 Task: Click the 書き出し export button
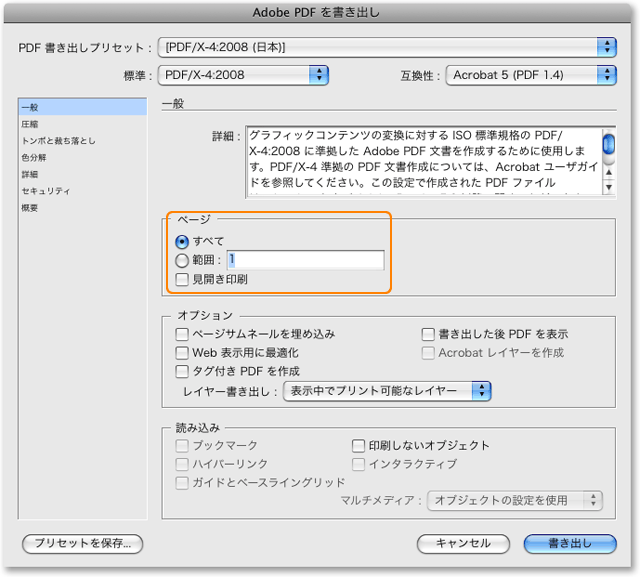(x=569, y=544)
